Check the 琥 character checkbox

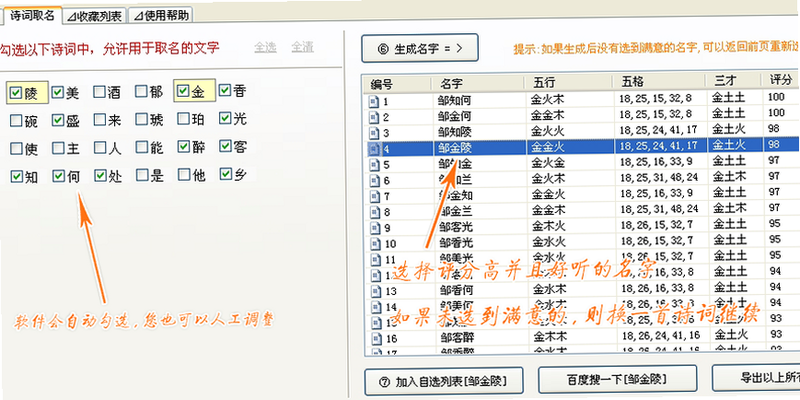pos(141,119)
